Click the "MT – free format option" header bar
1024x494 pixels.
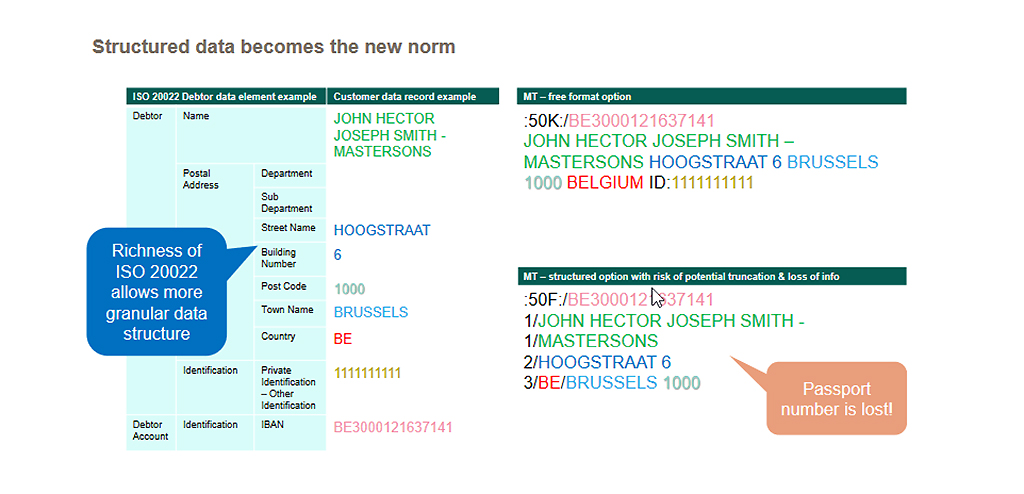tap(711, 97)
